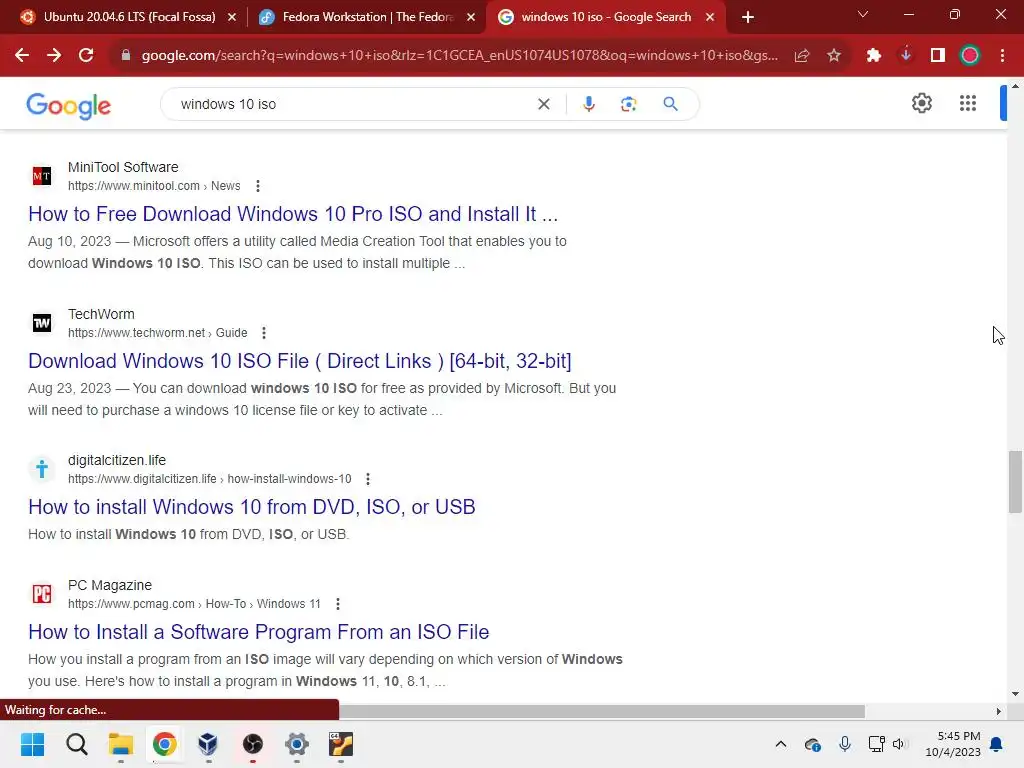The height and width of the screenshot is (768, 1024).
Task: Close the windows 10 iso Google Search tab
Action: tap(710, 17)
